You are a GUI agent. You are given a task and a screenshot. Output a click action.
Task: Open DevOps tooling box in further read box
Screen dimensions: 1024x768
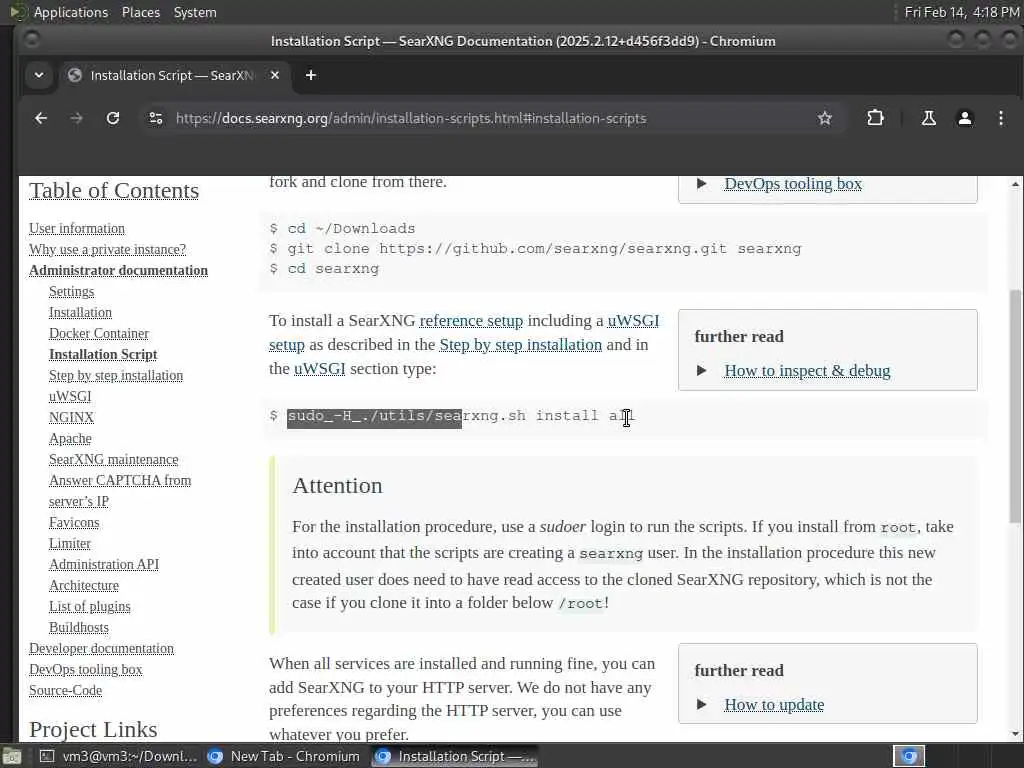793,184
